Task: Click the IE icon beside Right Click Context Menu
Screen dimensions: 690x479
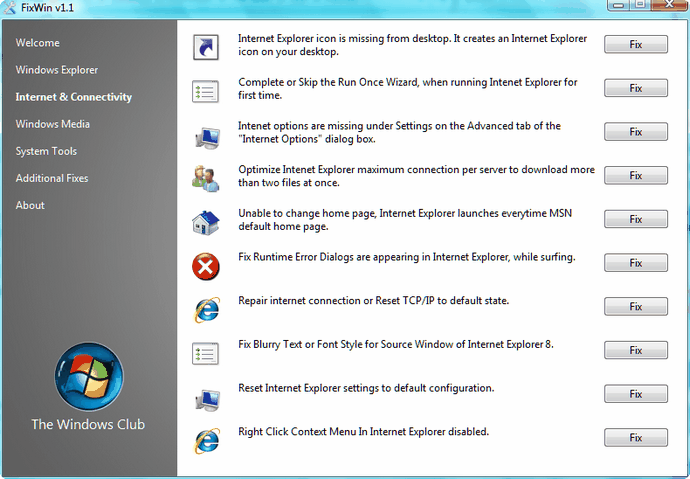Action: click(x=206, y=441)
